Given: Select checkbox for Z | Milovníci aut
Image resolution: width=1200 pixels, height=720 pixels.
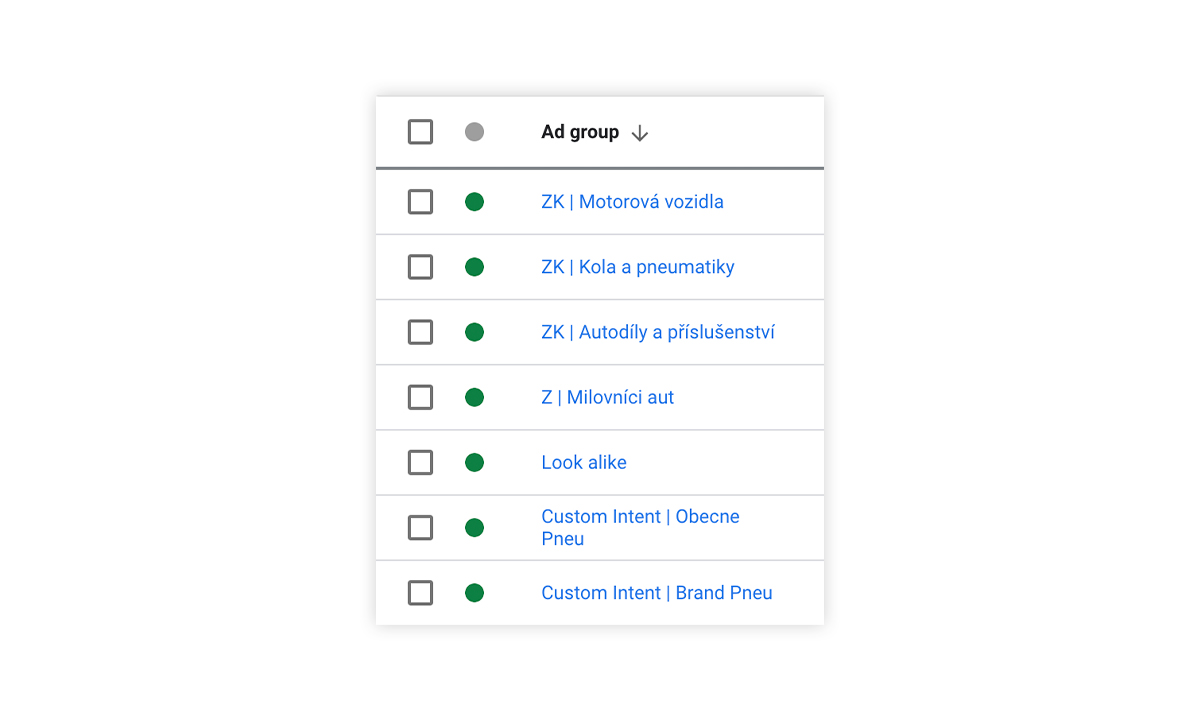Looking at the screenshot, I should (x=420, y=397).
